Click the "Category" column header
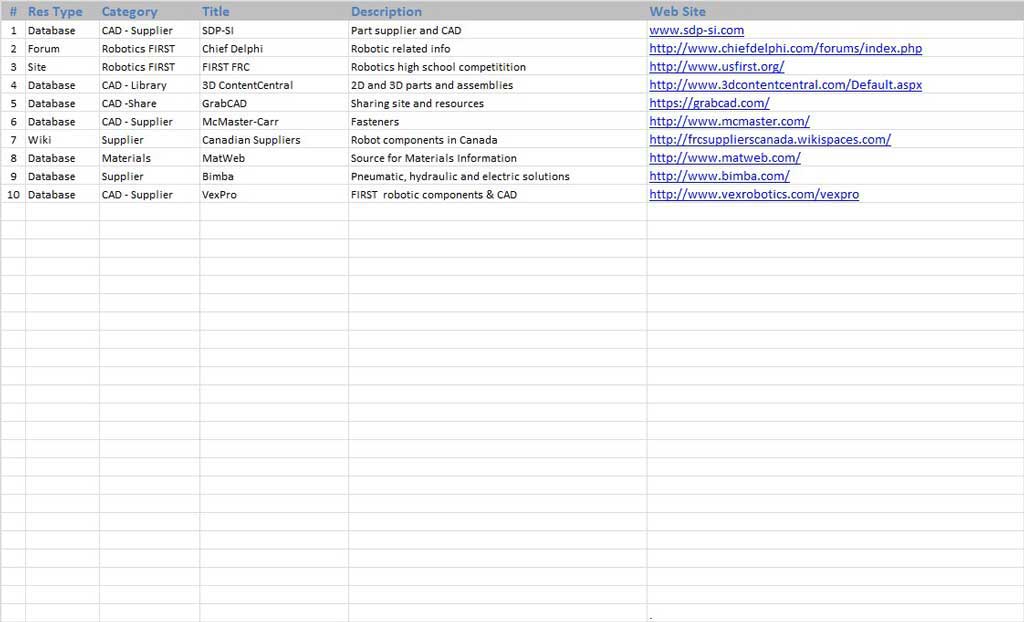 129,11
